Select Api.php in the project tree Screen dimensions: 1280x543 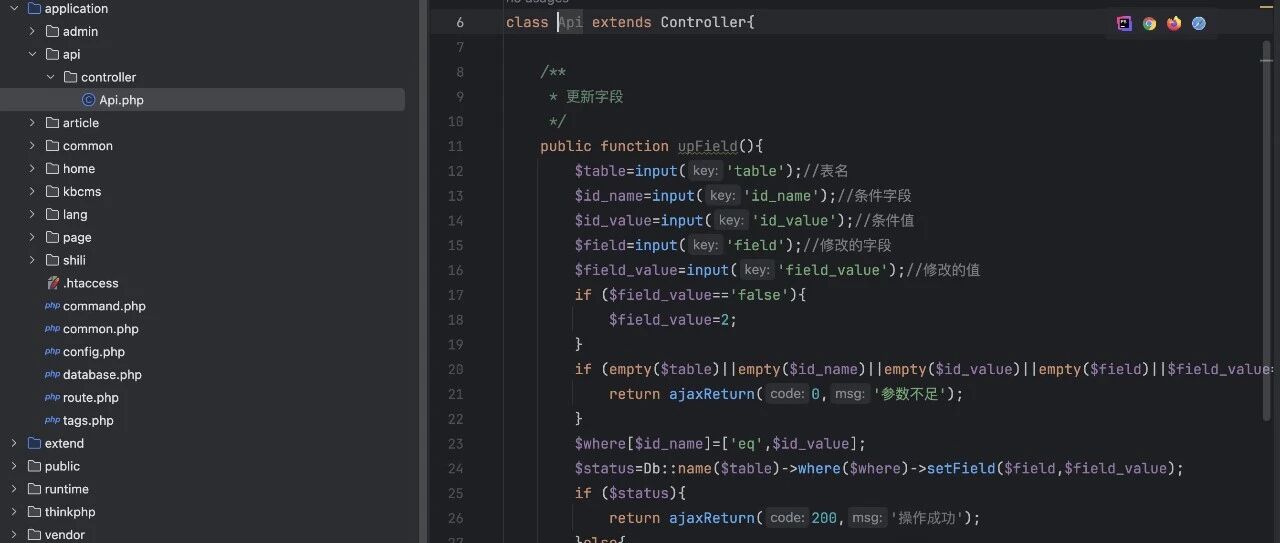coord(202,100)
